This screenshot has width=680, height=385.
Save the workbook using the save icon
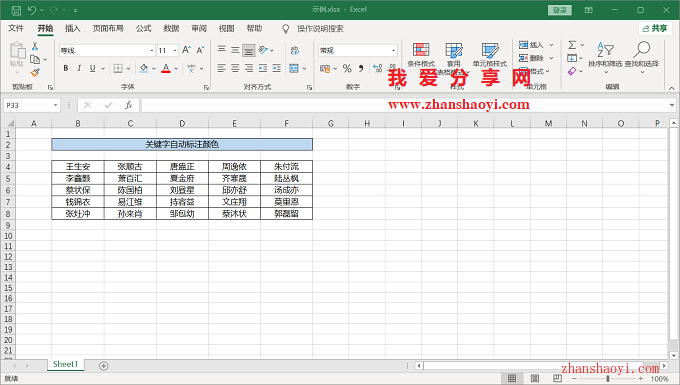pos(16,10)
